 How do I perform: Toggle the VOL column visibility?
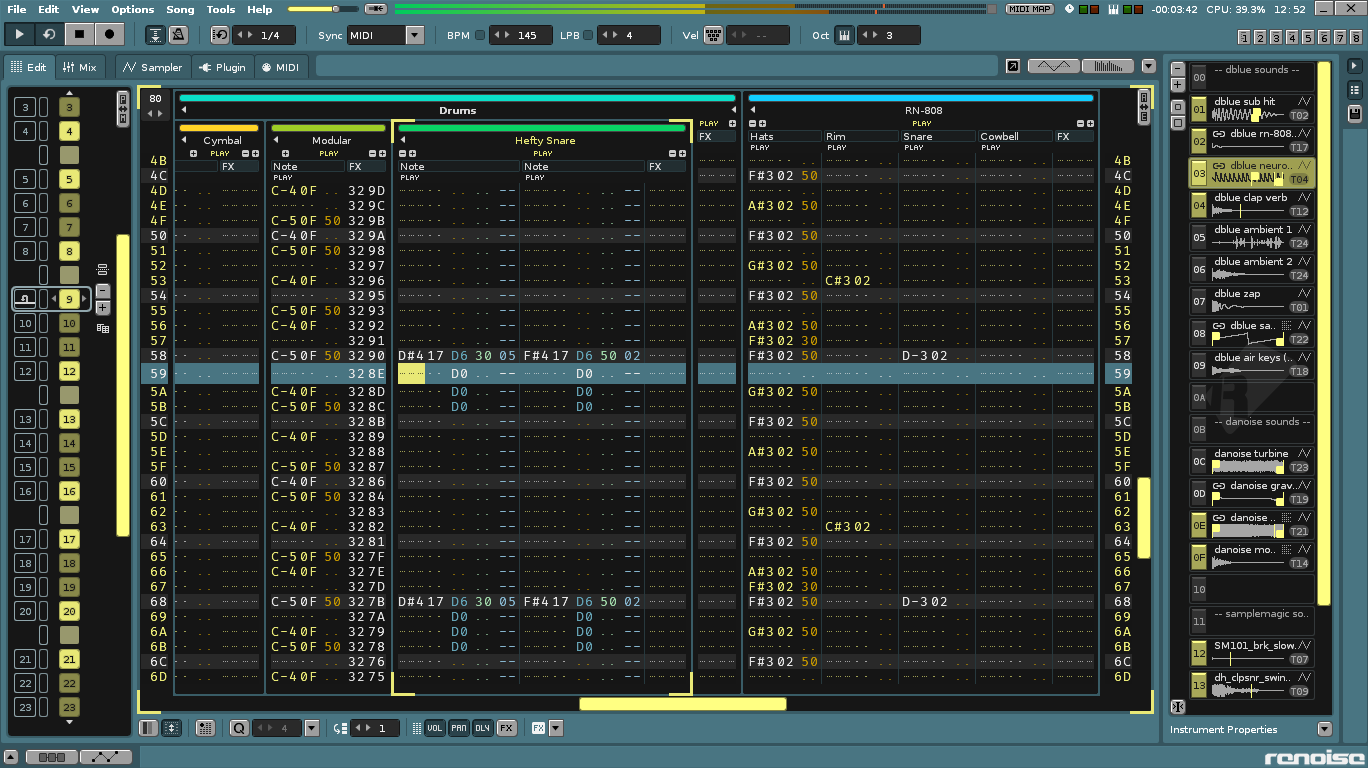(435, 728)
